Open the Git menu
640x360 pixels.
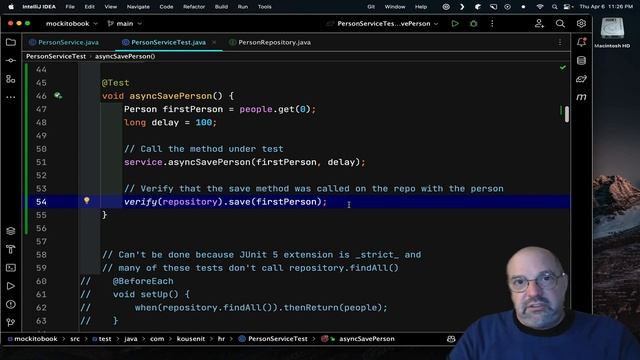371,7
